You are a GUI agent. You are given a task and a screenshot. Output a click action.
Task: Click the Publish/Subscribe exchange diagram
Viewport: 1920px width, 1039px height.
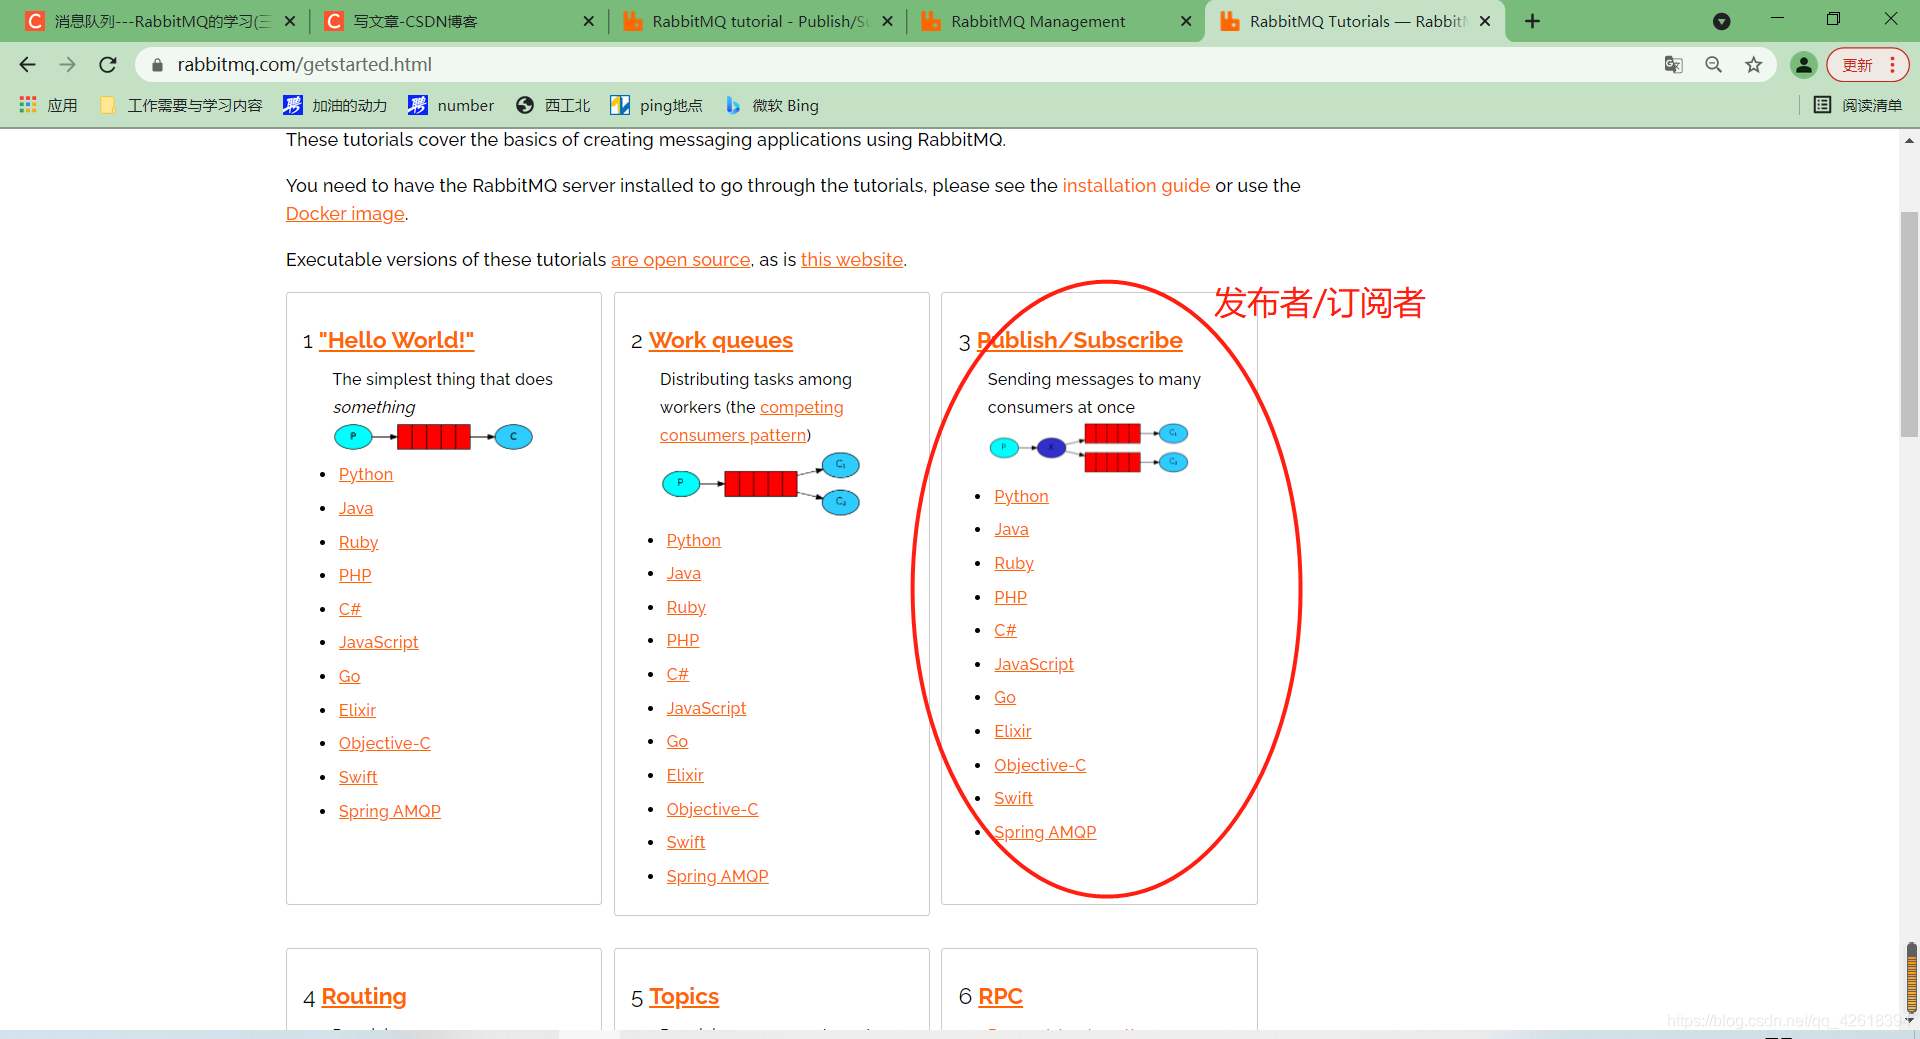click(1089, 448)
